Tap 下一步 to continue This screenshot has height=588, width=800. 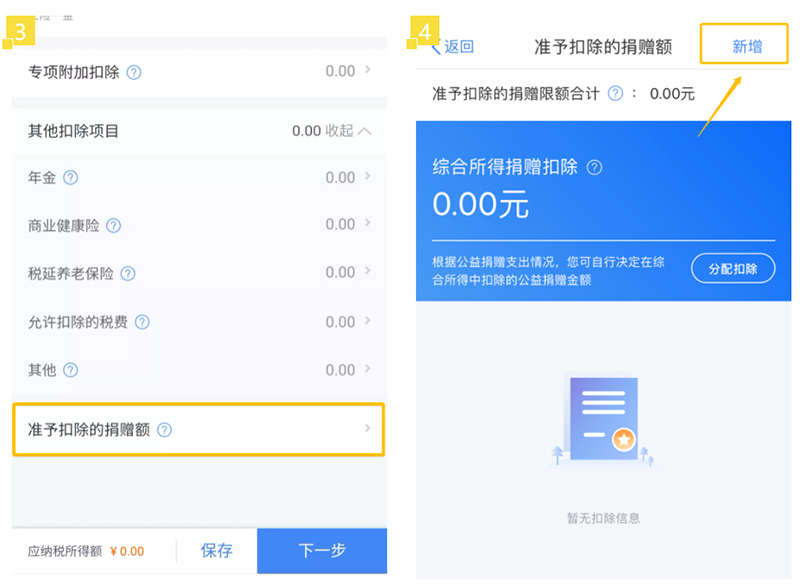pyautogui.click(x=321, y=550)
